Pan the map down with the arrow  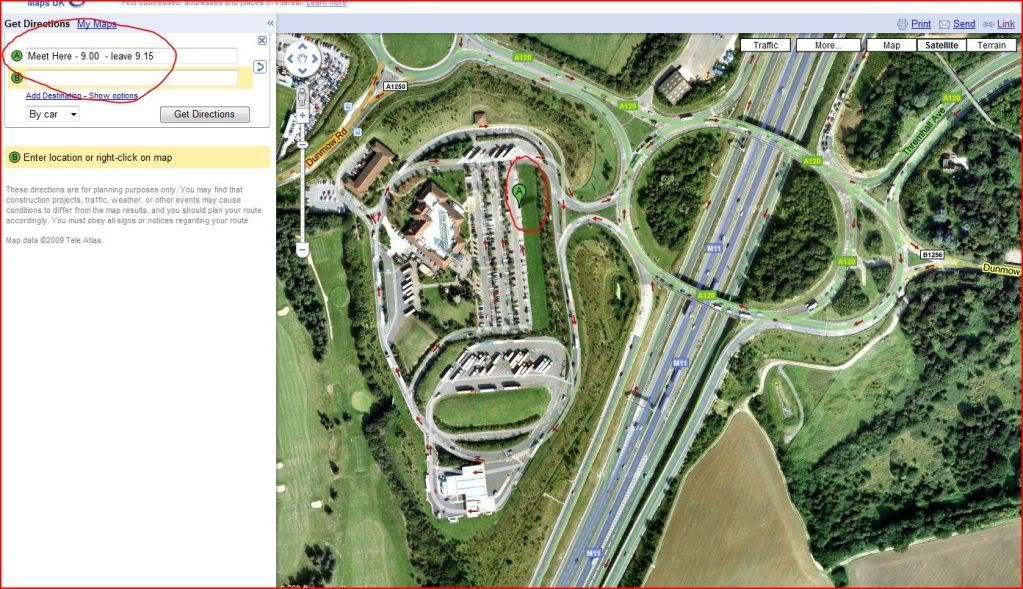(302, 70)
